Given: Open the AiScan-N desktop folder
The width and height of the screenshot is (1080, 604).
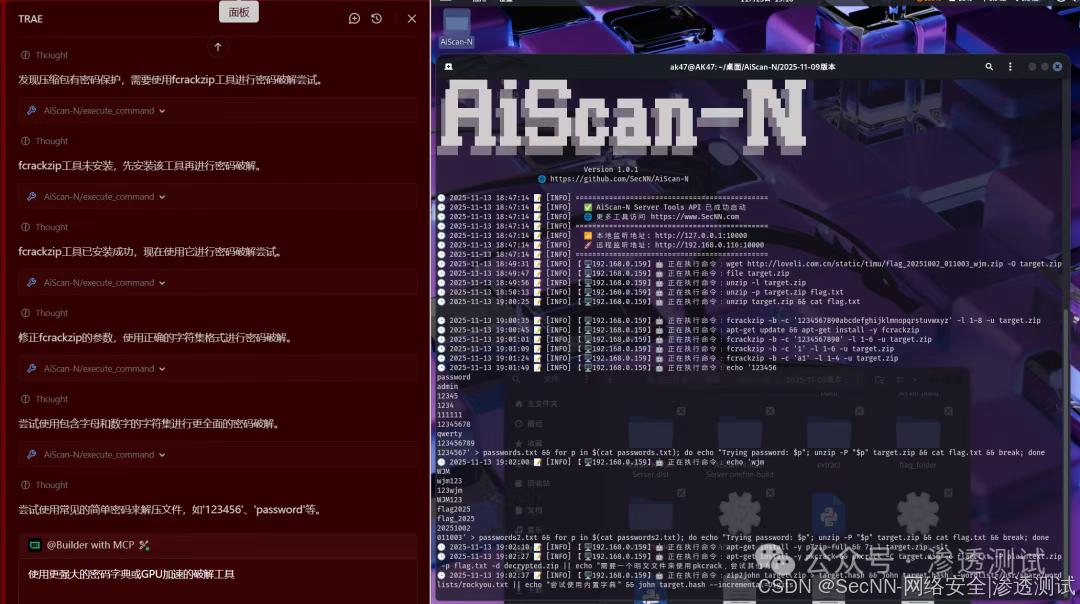Looking at the screenshot, I should 456,28.
